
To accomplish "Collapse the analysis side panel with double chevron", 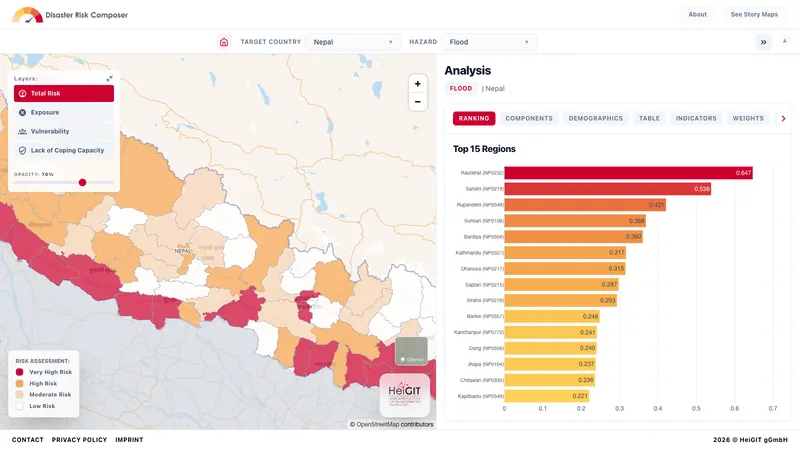I will coord(763,42).
